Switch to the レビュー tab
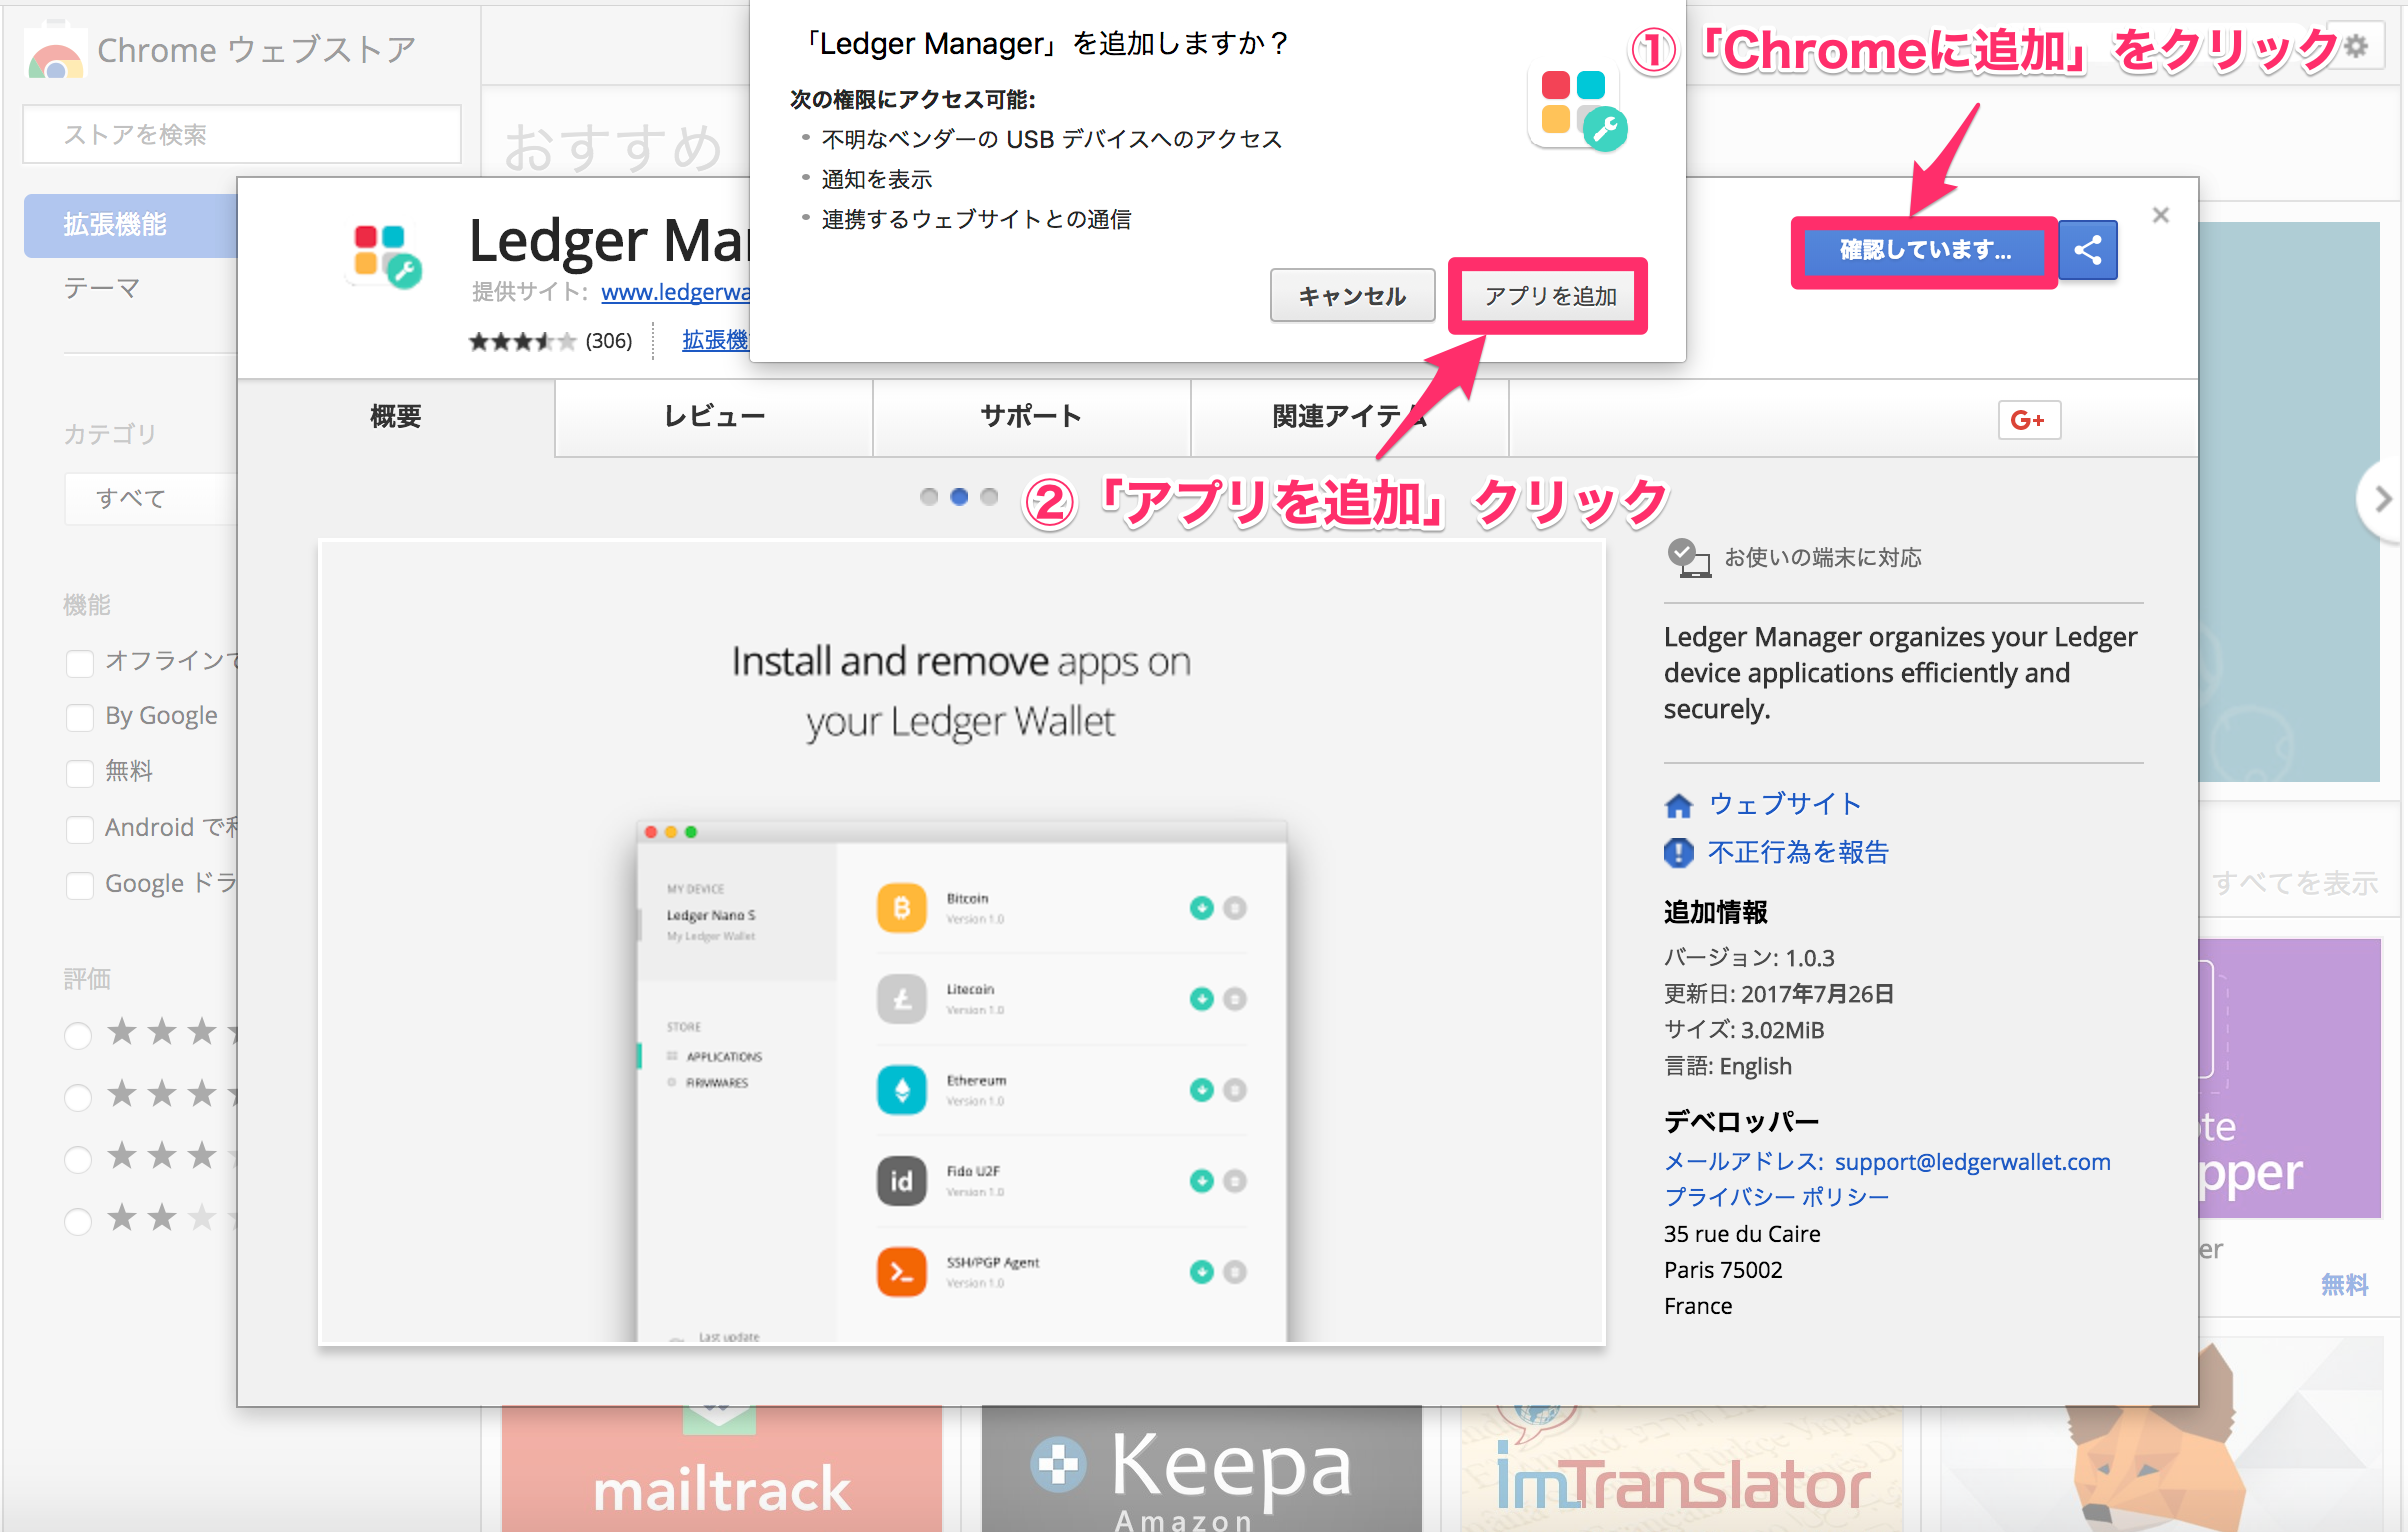 714,417
